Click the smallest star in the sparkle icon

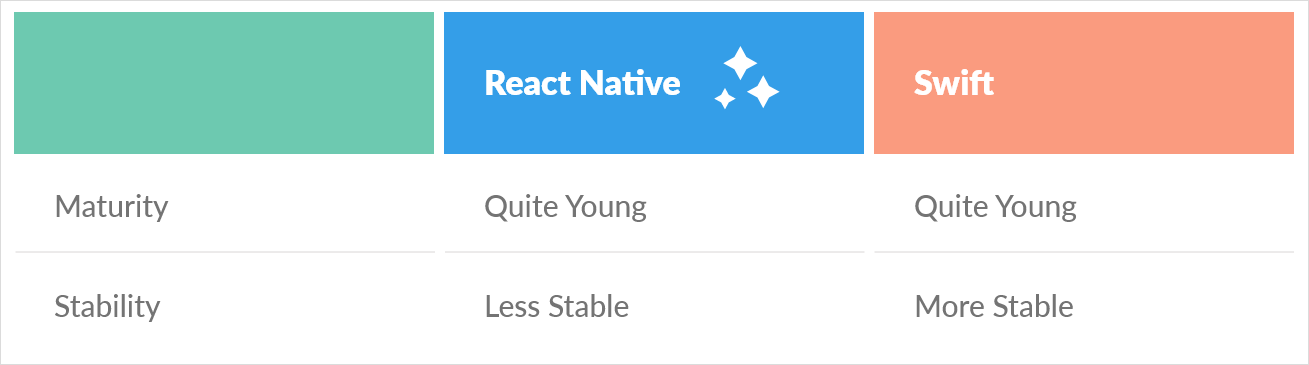(725, 98)
